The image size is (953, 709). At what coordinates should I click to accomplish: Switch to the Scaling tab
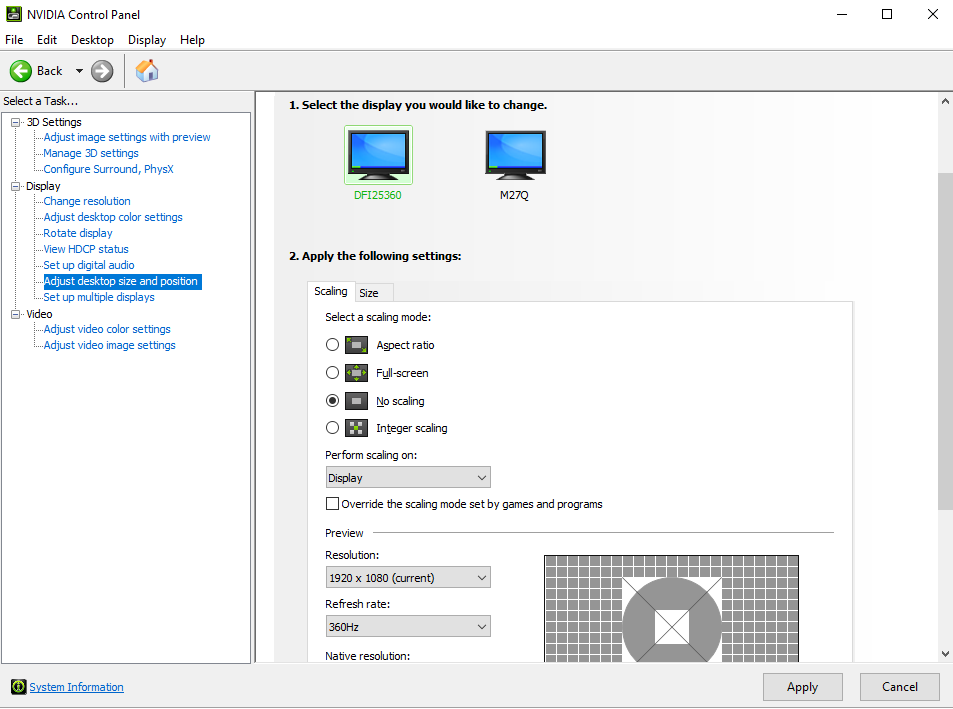tap(331, 291)
